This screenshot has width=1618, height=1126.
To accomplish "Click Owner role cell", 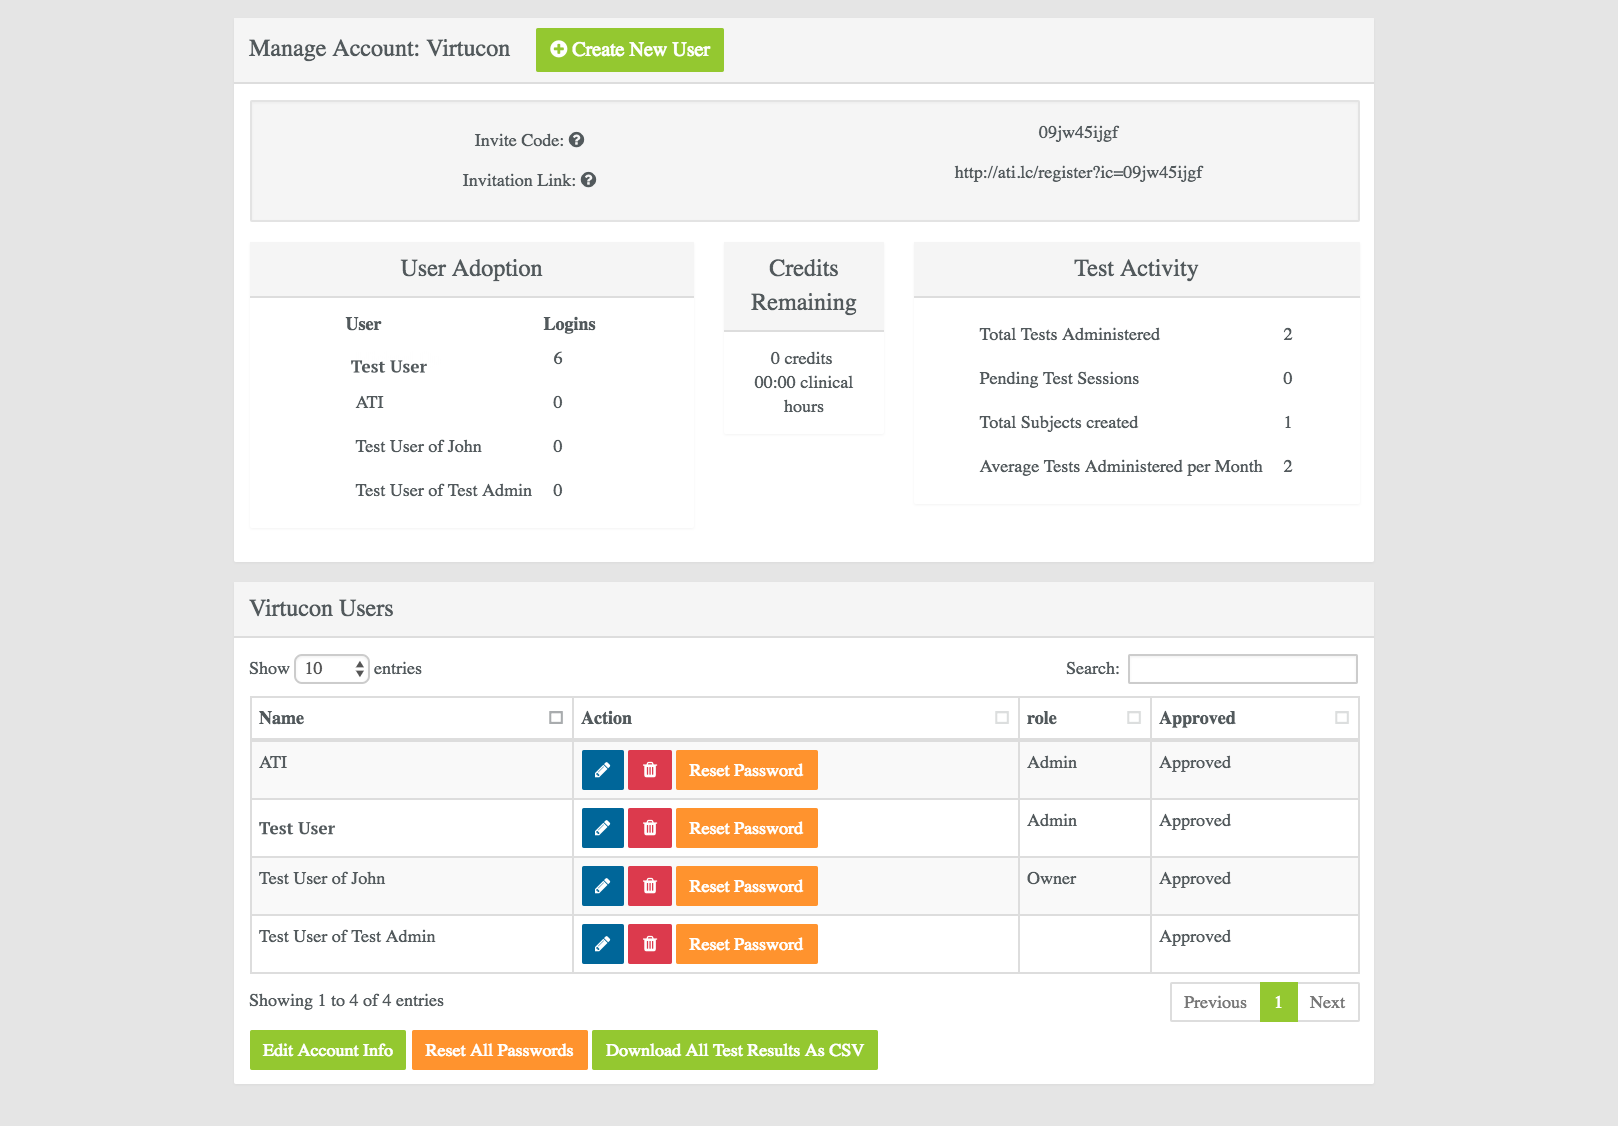I will tap(1085, 886).
